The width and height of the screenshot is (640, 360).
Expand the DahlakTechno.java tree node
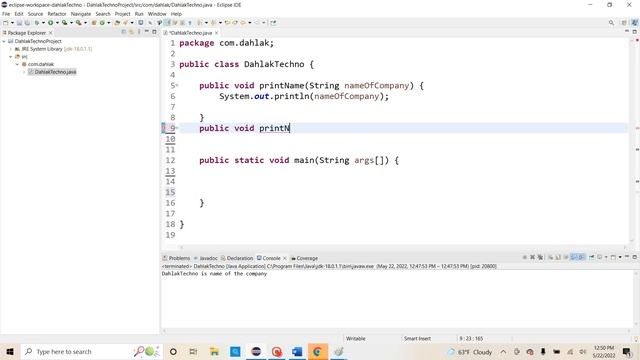[24, 72]
